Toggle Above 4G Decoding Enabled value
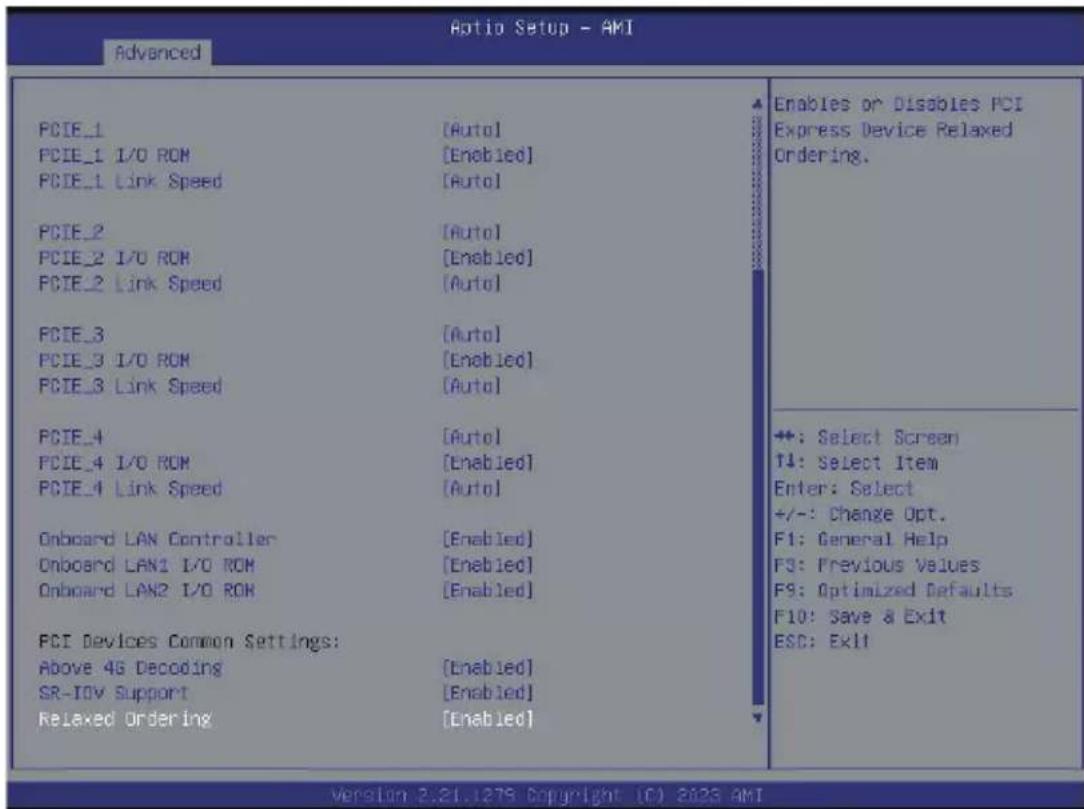The image size is (1084, 809). coord(488,668)
